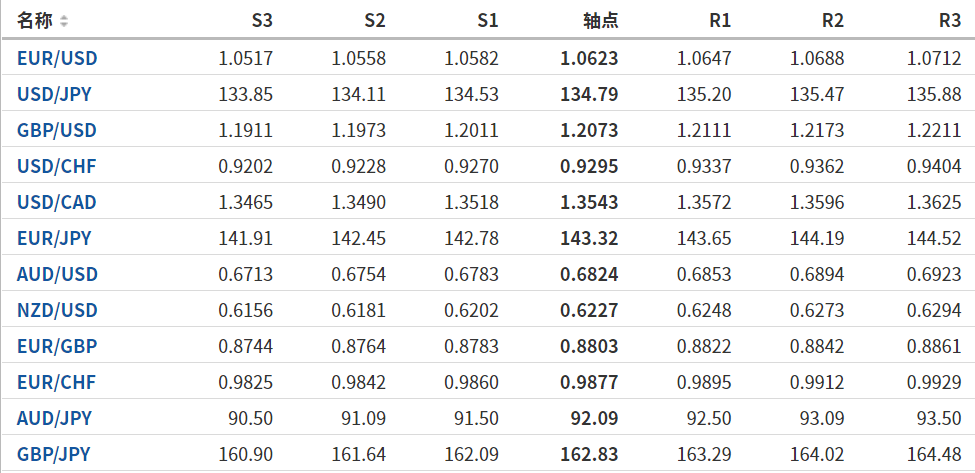Select the R2 column header
The width and height of the screenshot is (975, 473).
click(832, 21)
